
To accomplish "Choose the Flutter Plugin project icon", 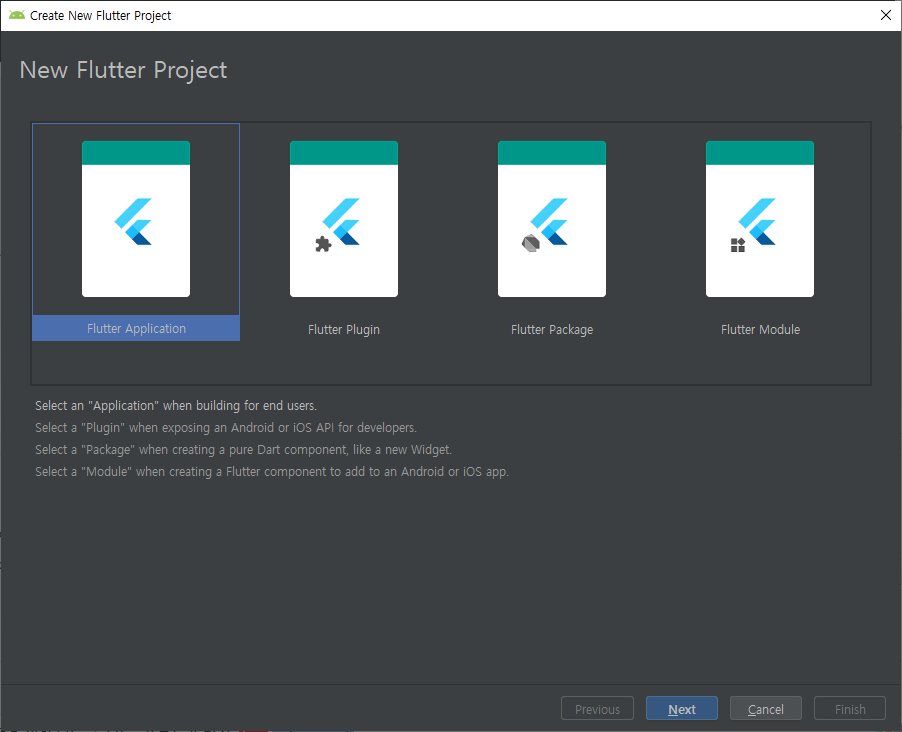I will click(344, 219).
